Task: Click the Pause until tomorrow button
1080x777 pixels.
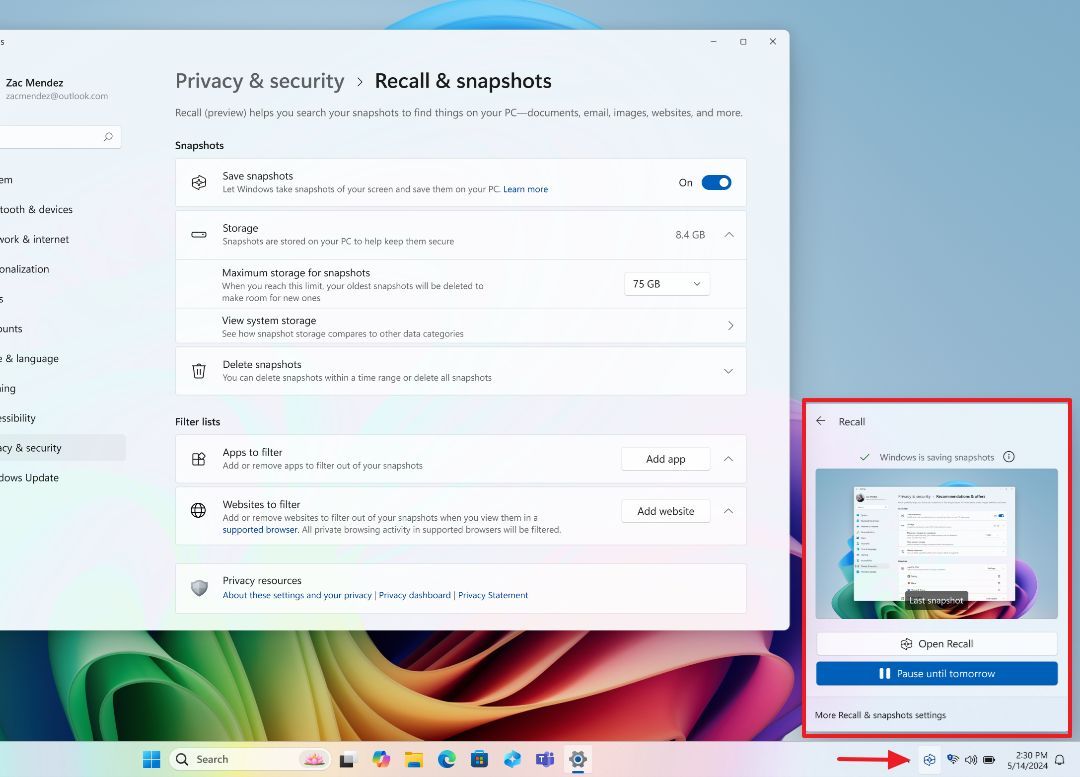Action: (936, 673)
